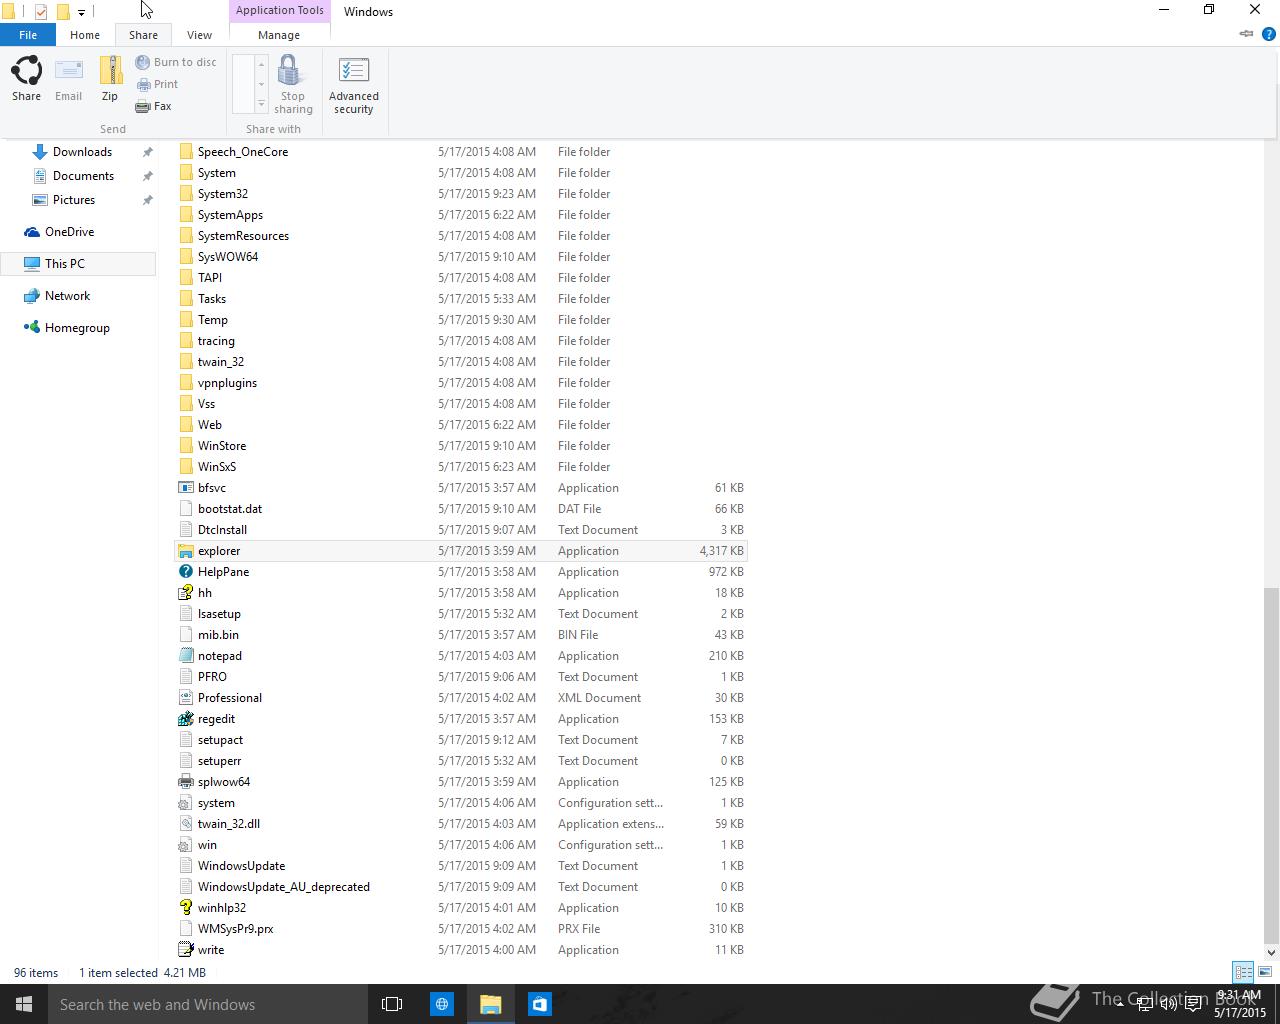Click the volume icon in system tray
The image size is (1280, 1024).
tap(1168, 1004)
